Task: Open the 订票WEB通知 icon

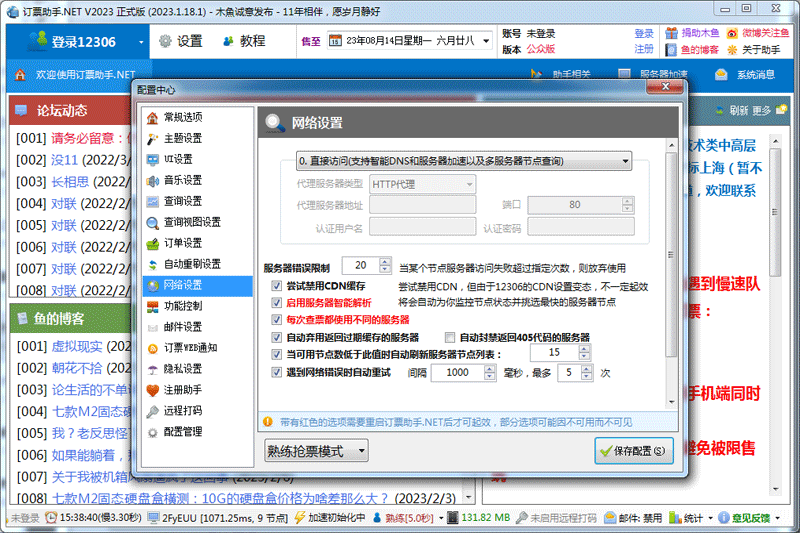Action: point(153,348)
